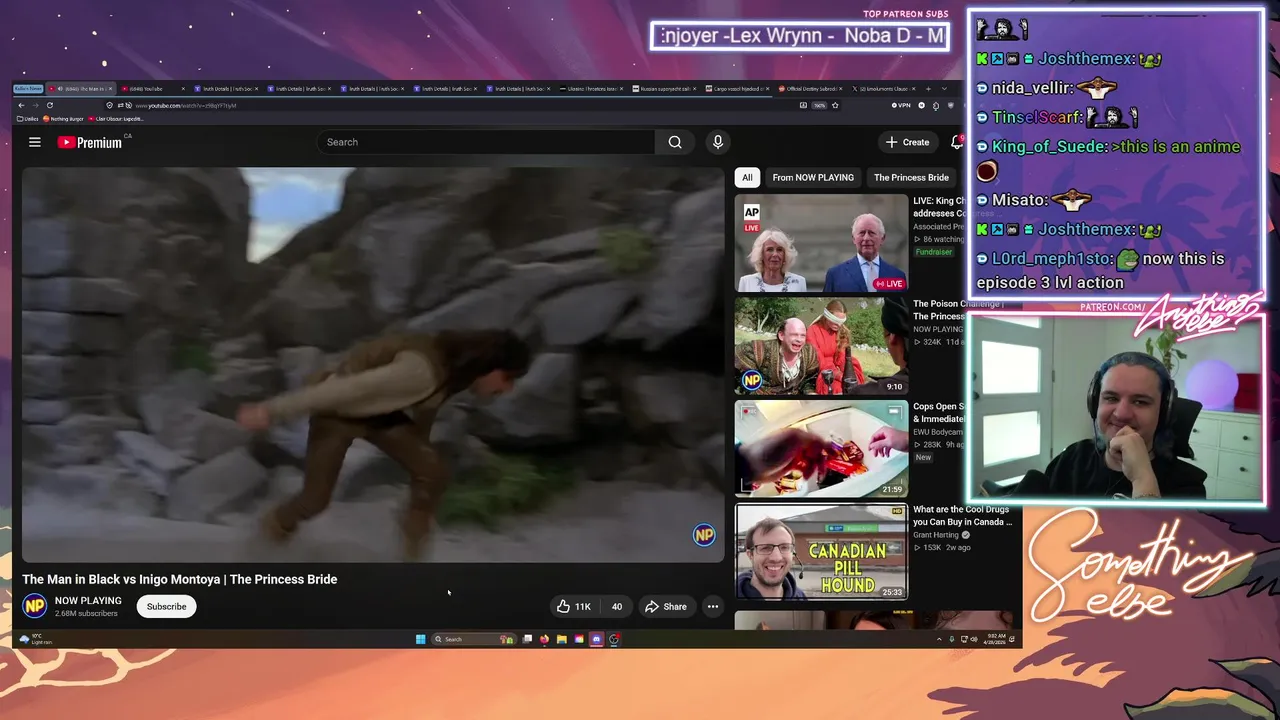The width and height of the screenshot is (1280, 720).
Task: Expand the browser tab list dropdown
Action: pos(942,89)
